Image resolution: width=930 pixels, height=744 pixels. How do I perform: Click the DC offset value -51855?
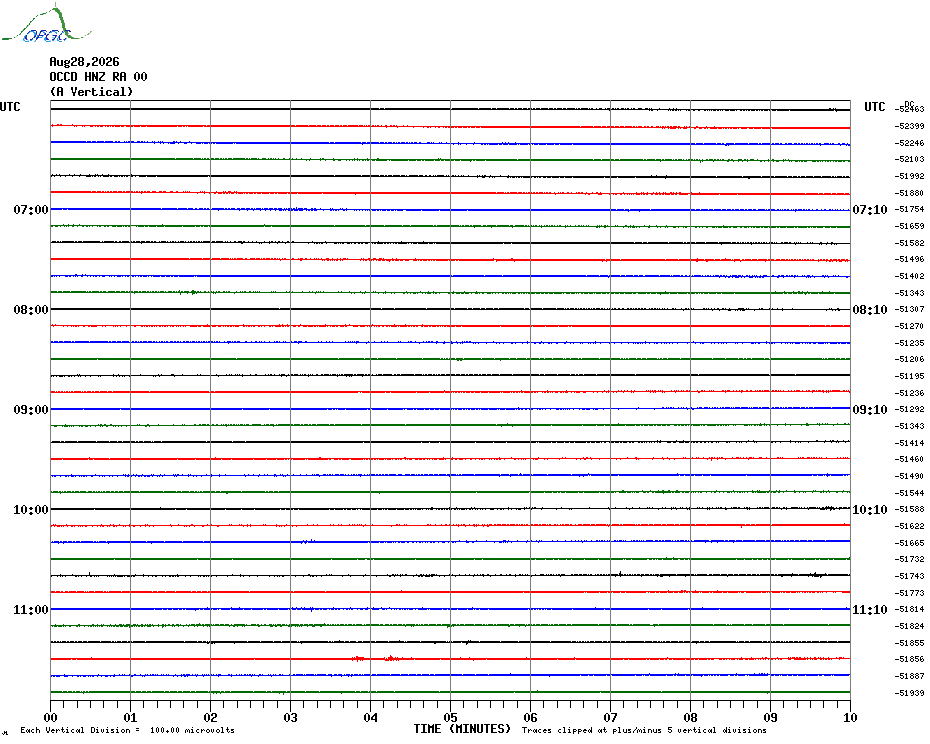point(910,643)
